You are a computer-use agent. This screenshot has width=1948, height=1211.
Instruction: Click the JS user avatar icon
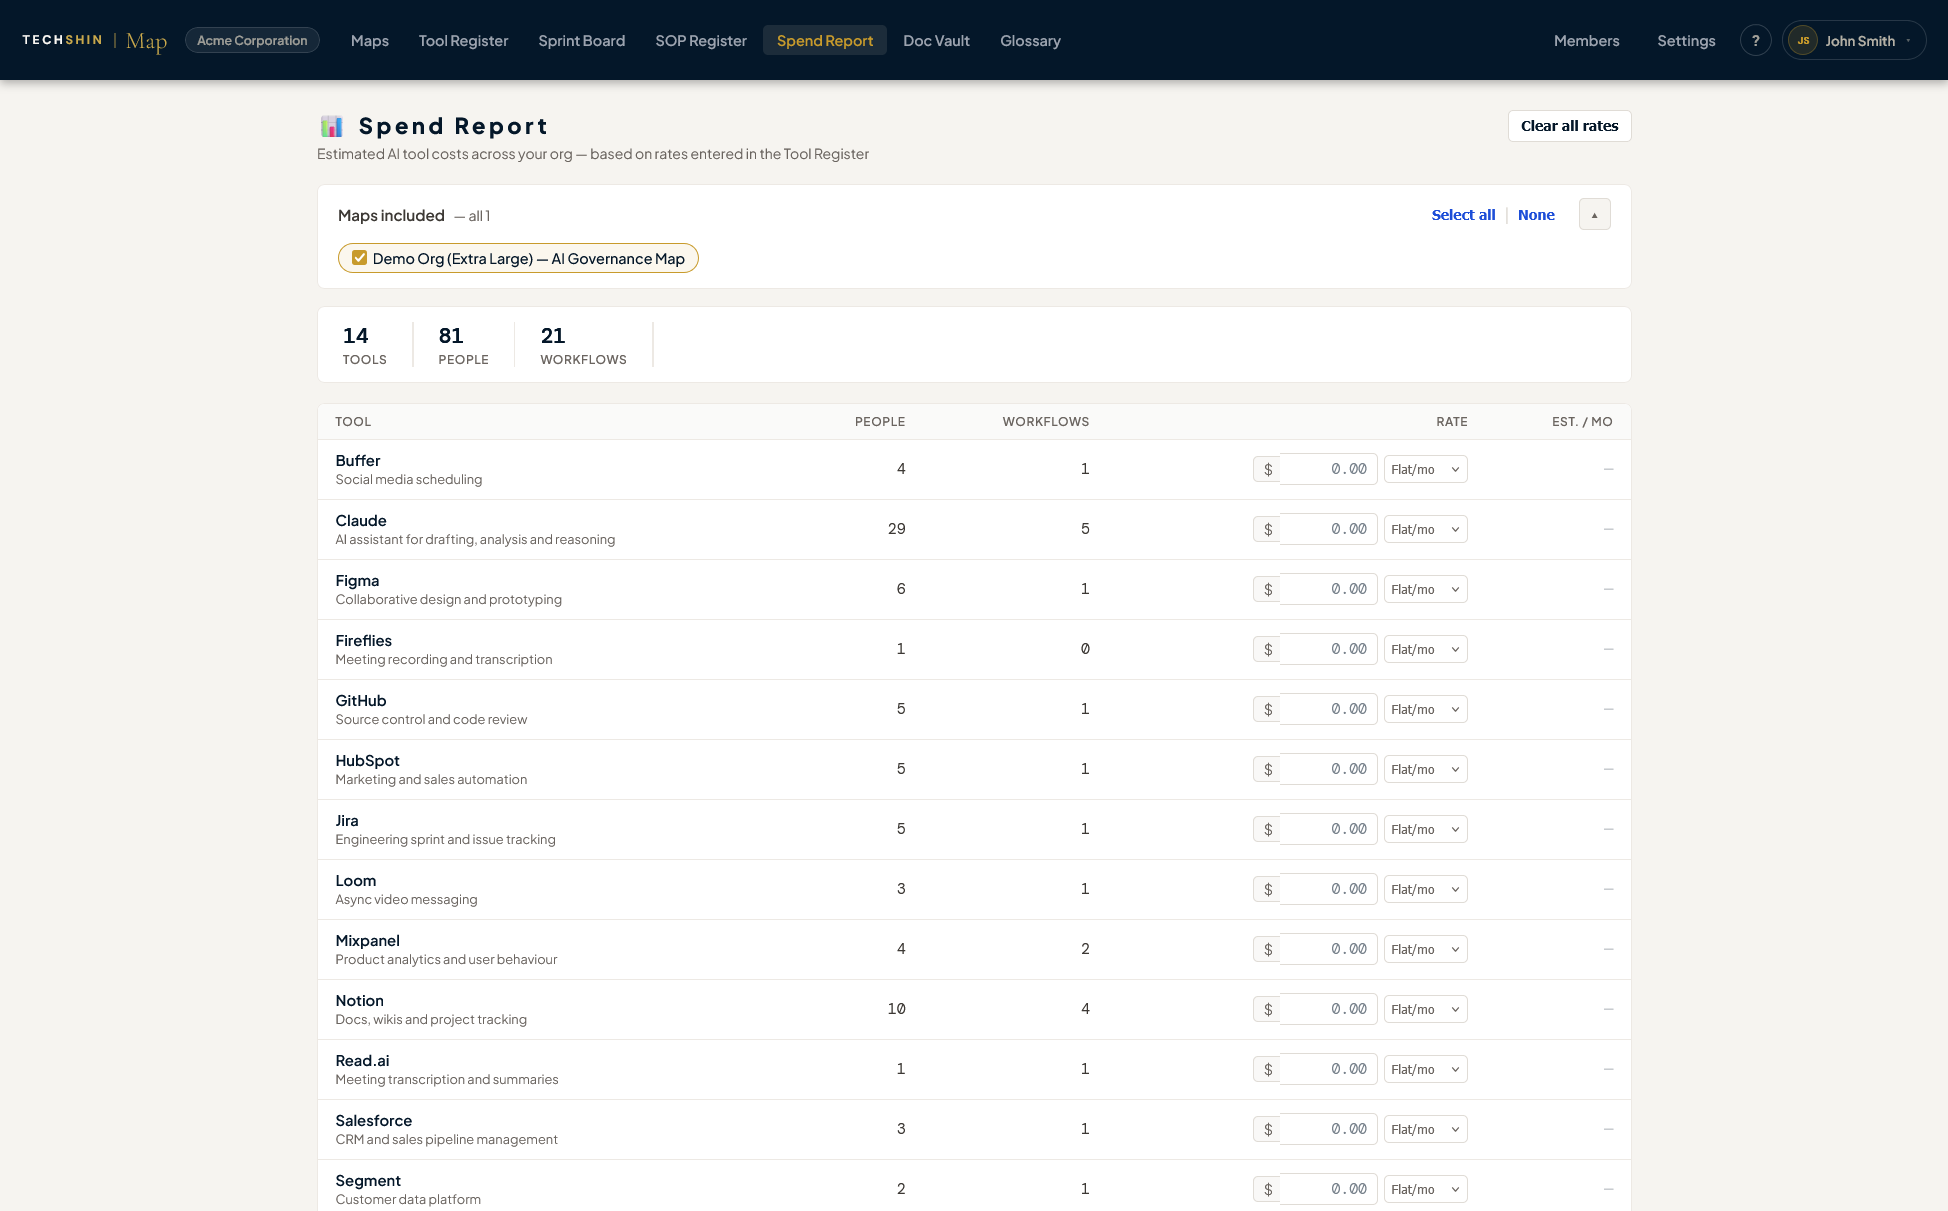[x=1803, y=40]
